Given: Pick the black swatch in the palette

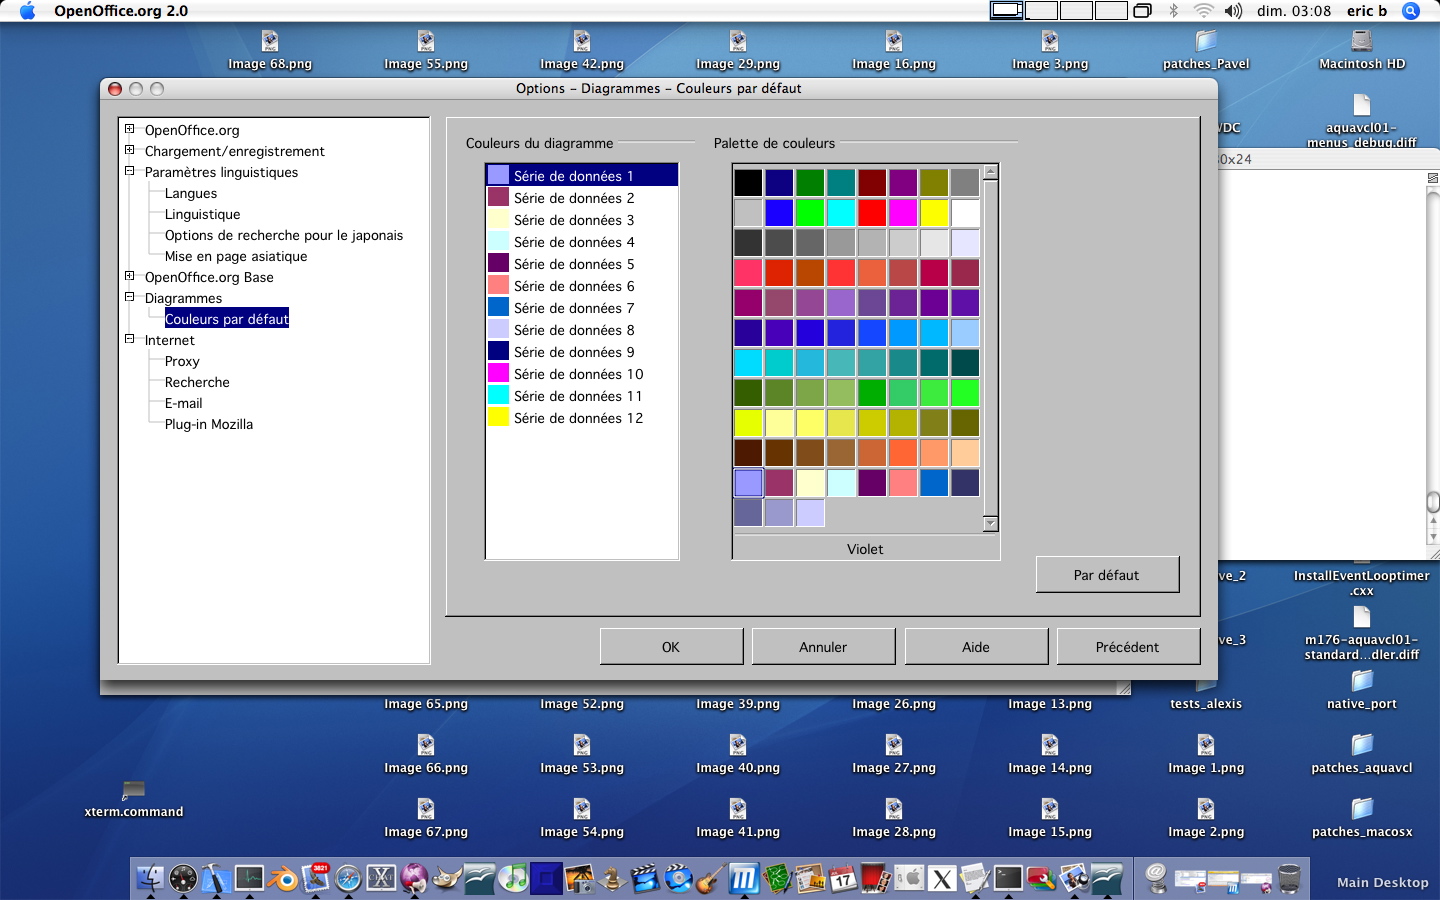Looking at the screenshot, I should (748, 183).
